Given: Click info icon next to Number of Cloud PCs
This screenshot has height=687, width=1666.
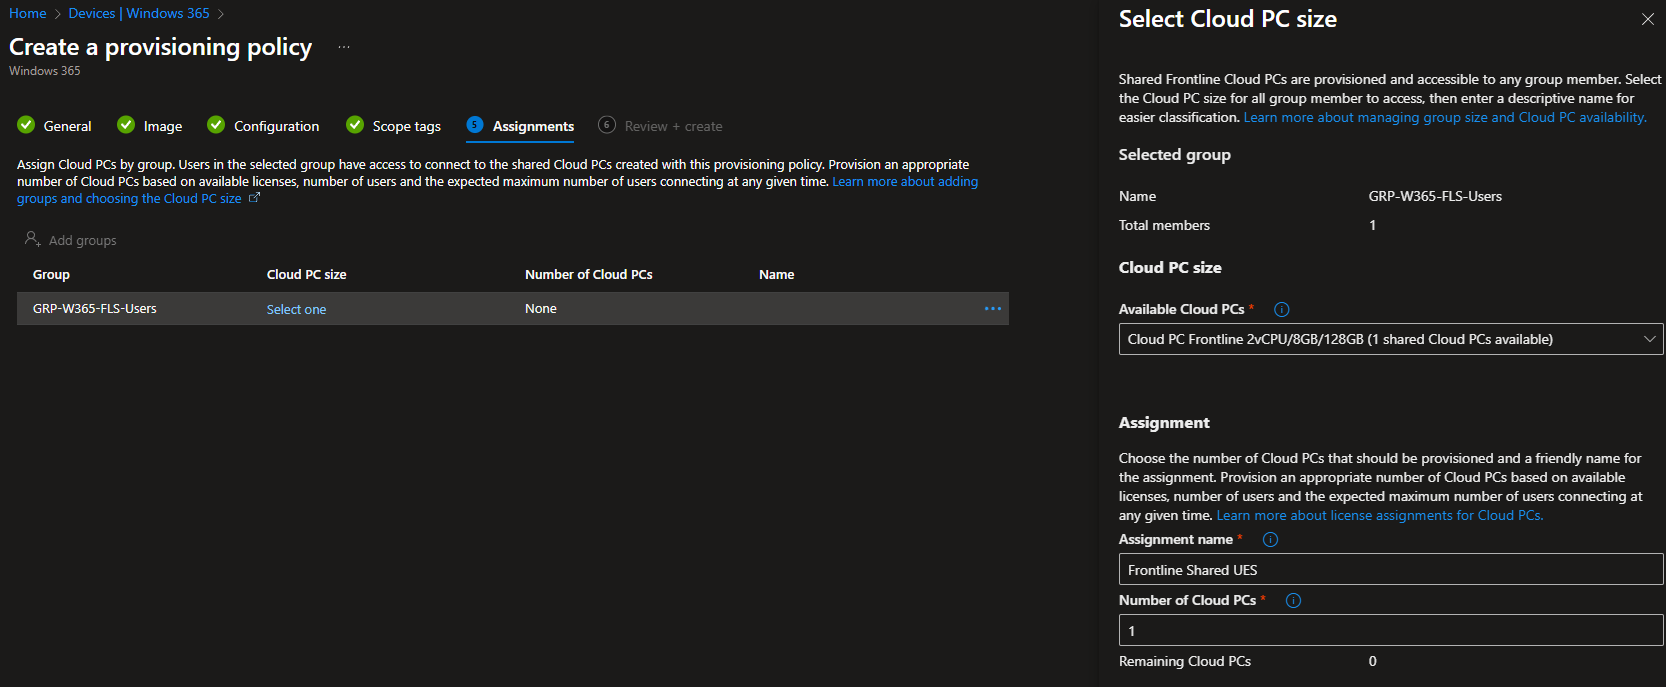Looking at the screenshot, I should (1293, 601).
